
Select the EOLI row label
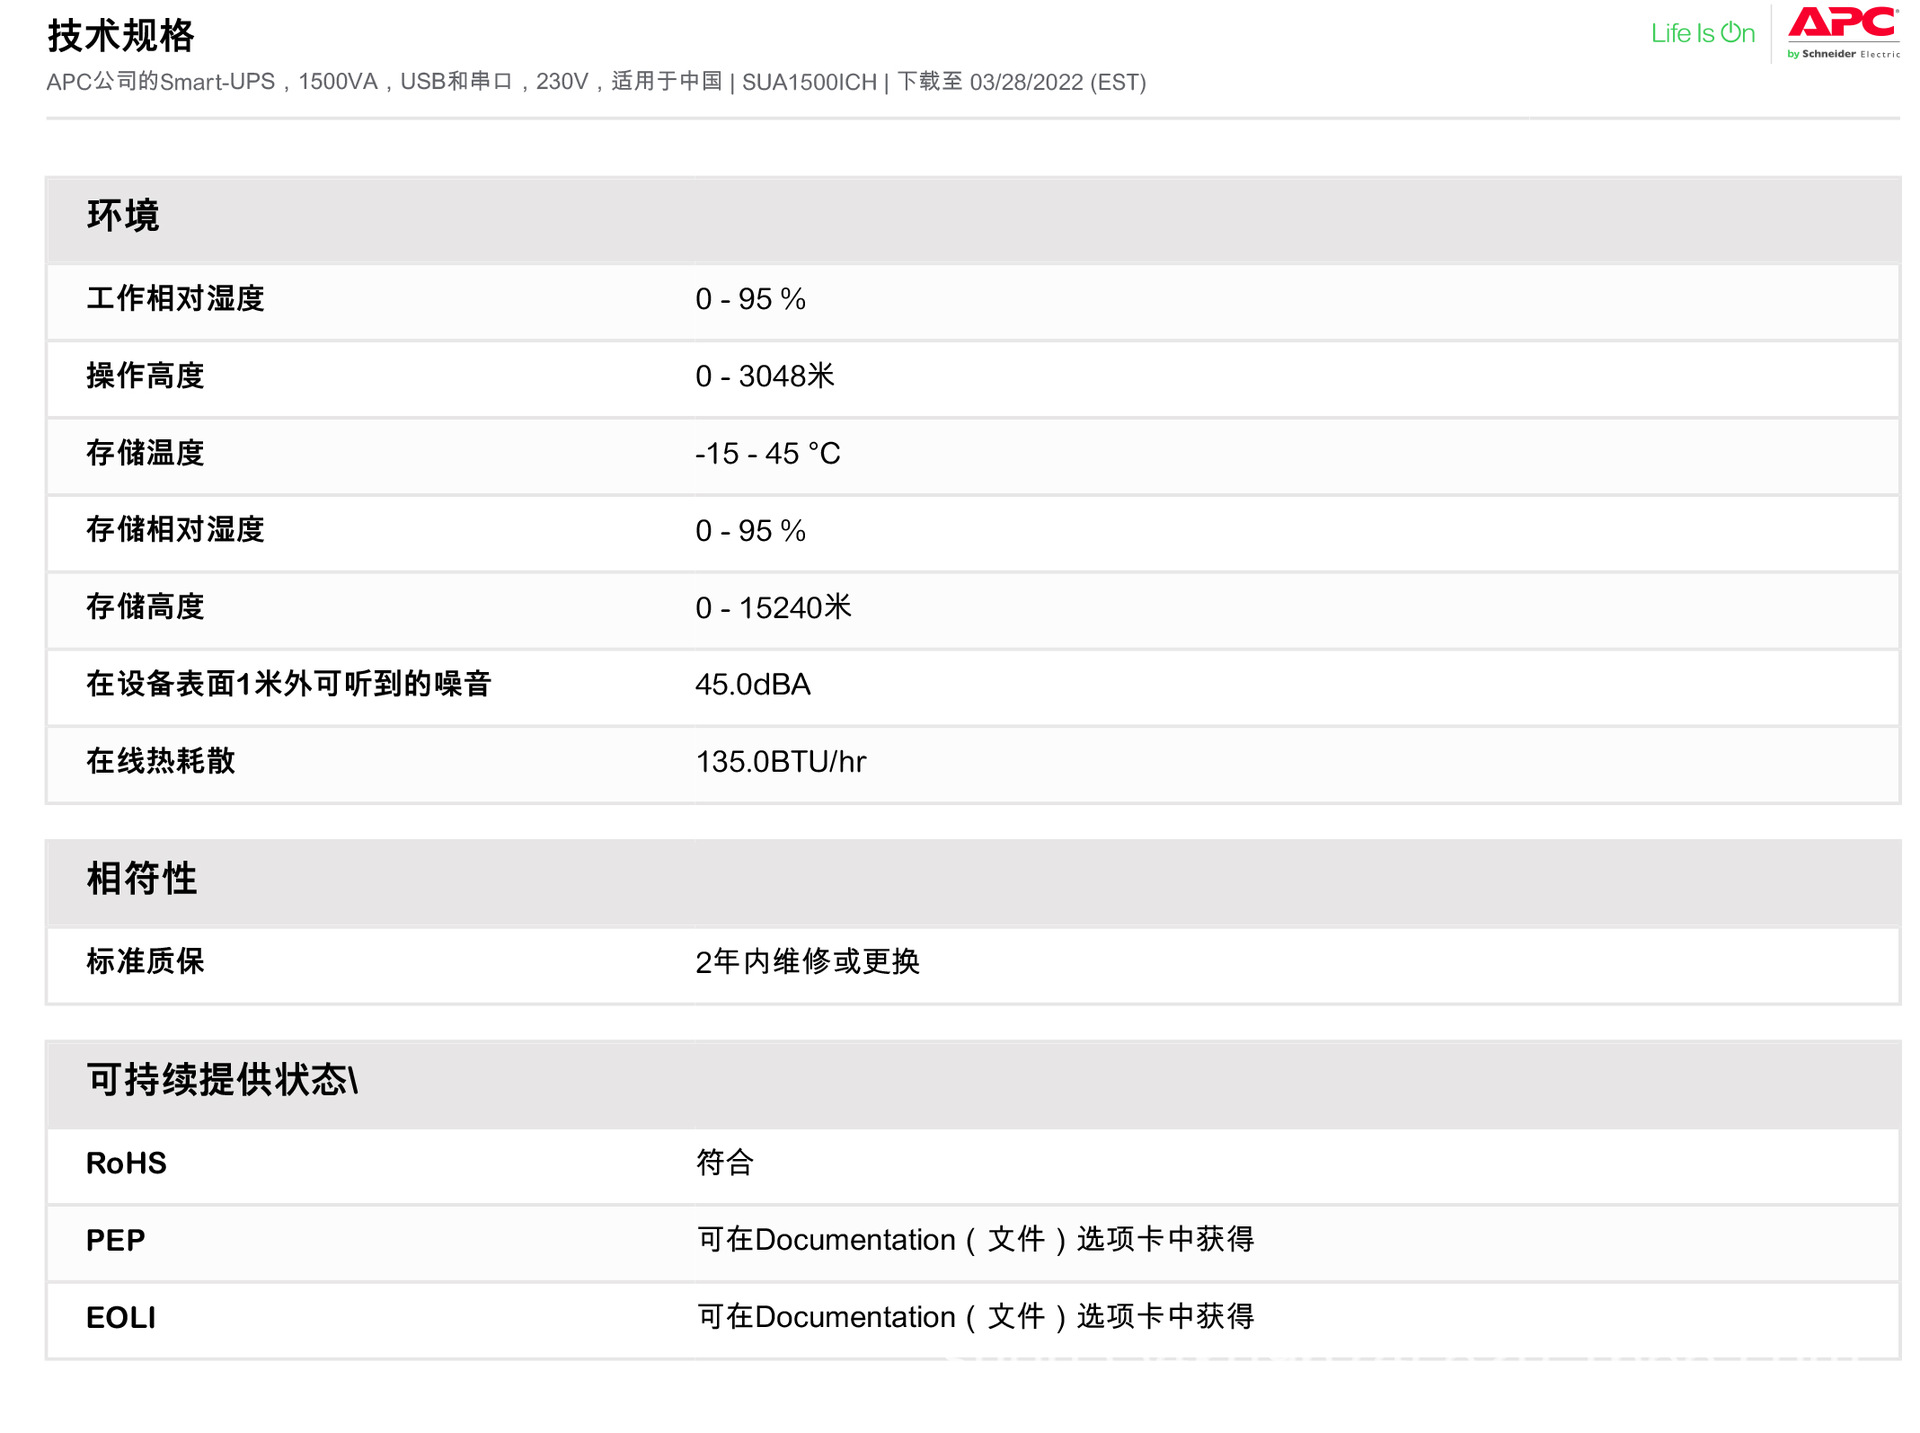coord(121,1317)
